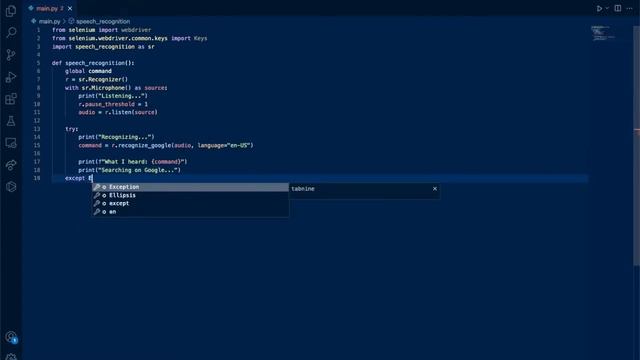The width and height of the screenshot is (640, 360).
Task: Split the editor to the right
Action: click(x=618, y=8)
